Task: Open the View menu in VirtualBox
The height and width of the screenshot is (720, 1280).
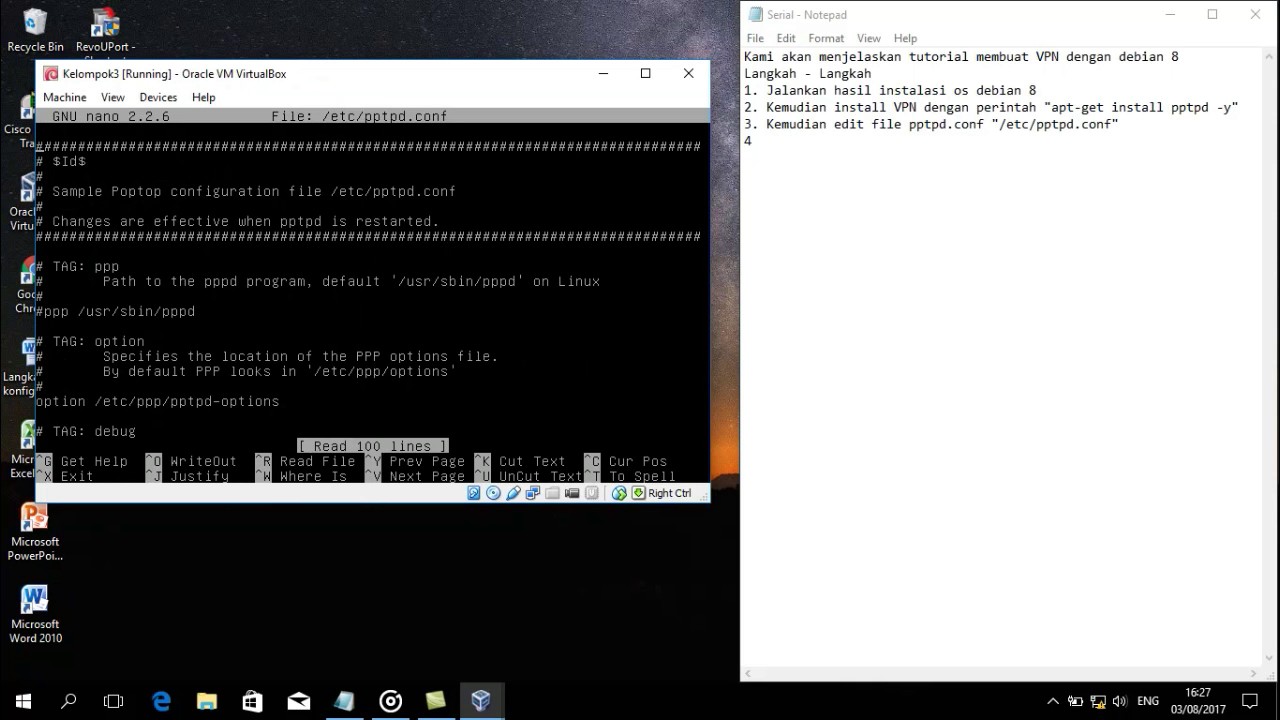Action: [113, 97]
